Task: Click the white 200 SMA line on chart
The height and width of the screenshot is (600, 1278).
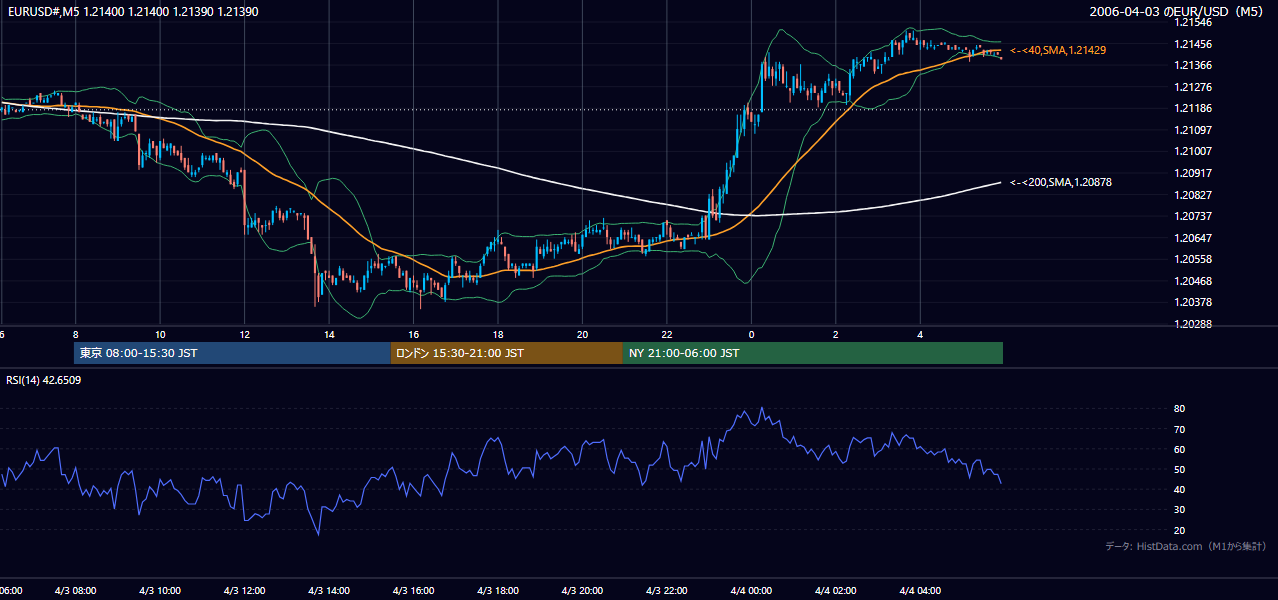Action: (500, 169)
